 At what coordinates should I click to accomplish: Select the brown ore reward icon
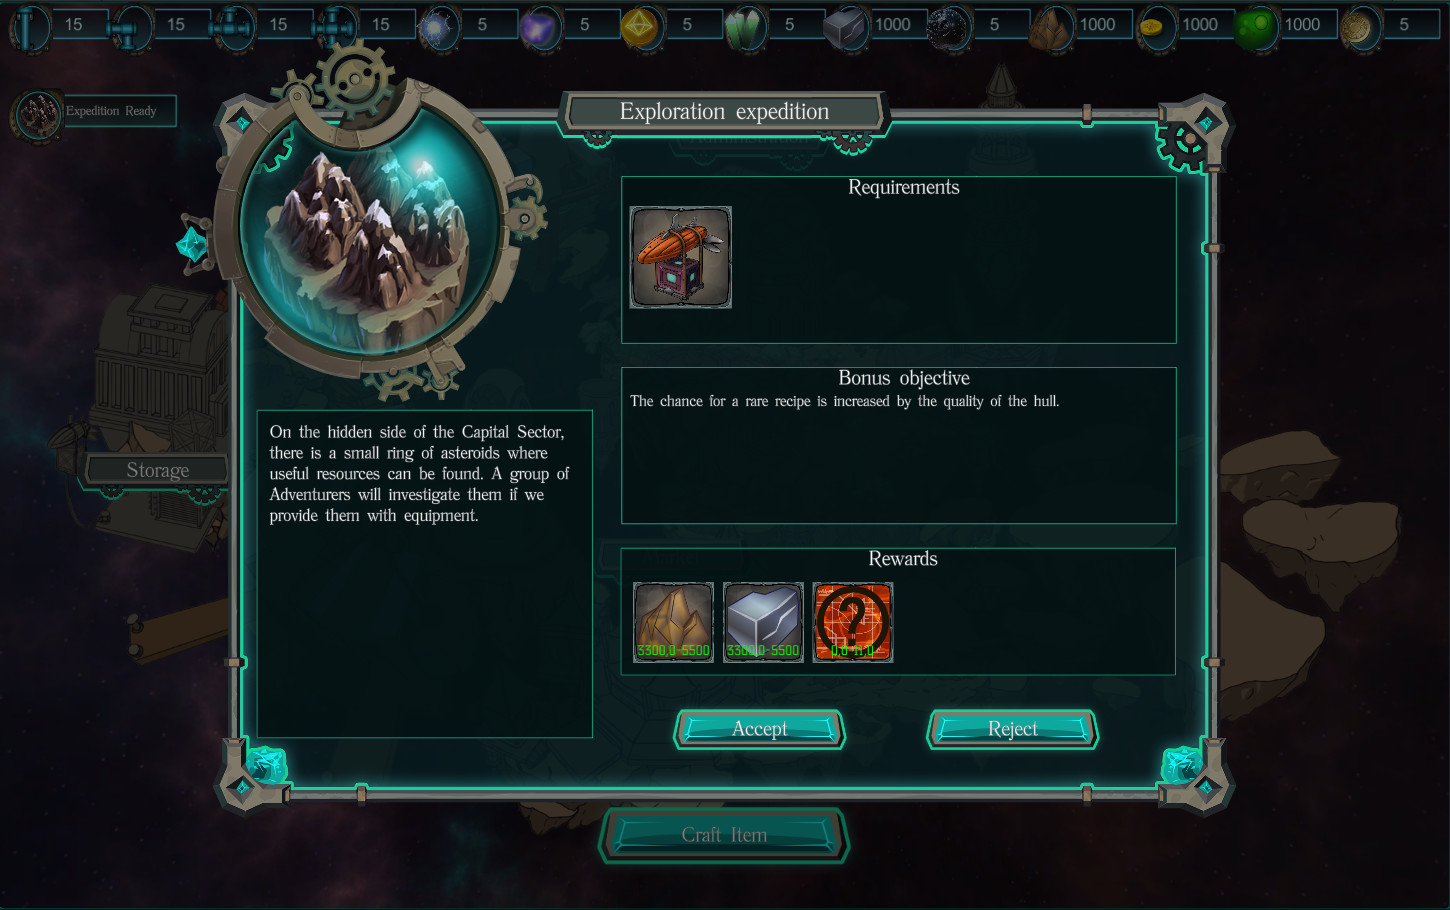(x=673, y=622)
